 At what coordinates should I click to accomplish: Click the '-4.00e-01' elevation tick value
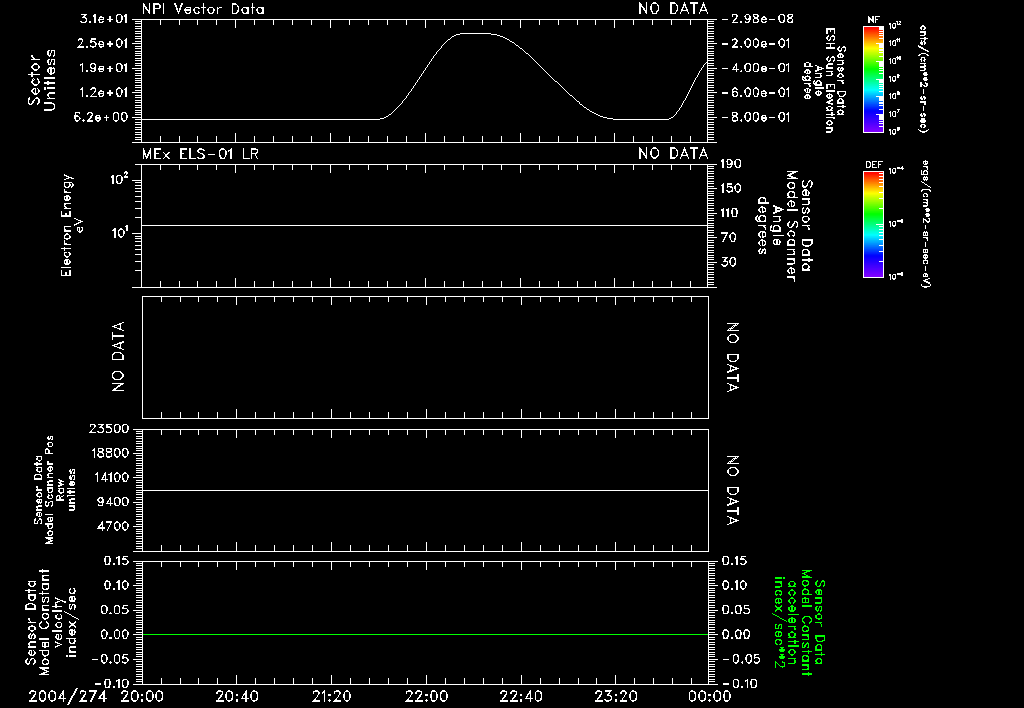point(756,68)
